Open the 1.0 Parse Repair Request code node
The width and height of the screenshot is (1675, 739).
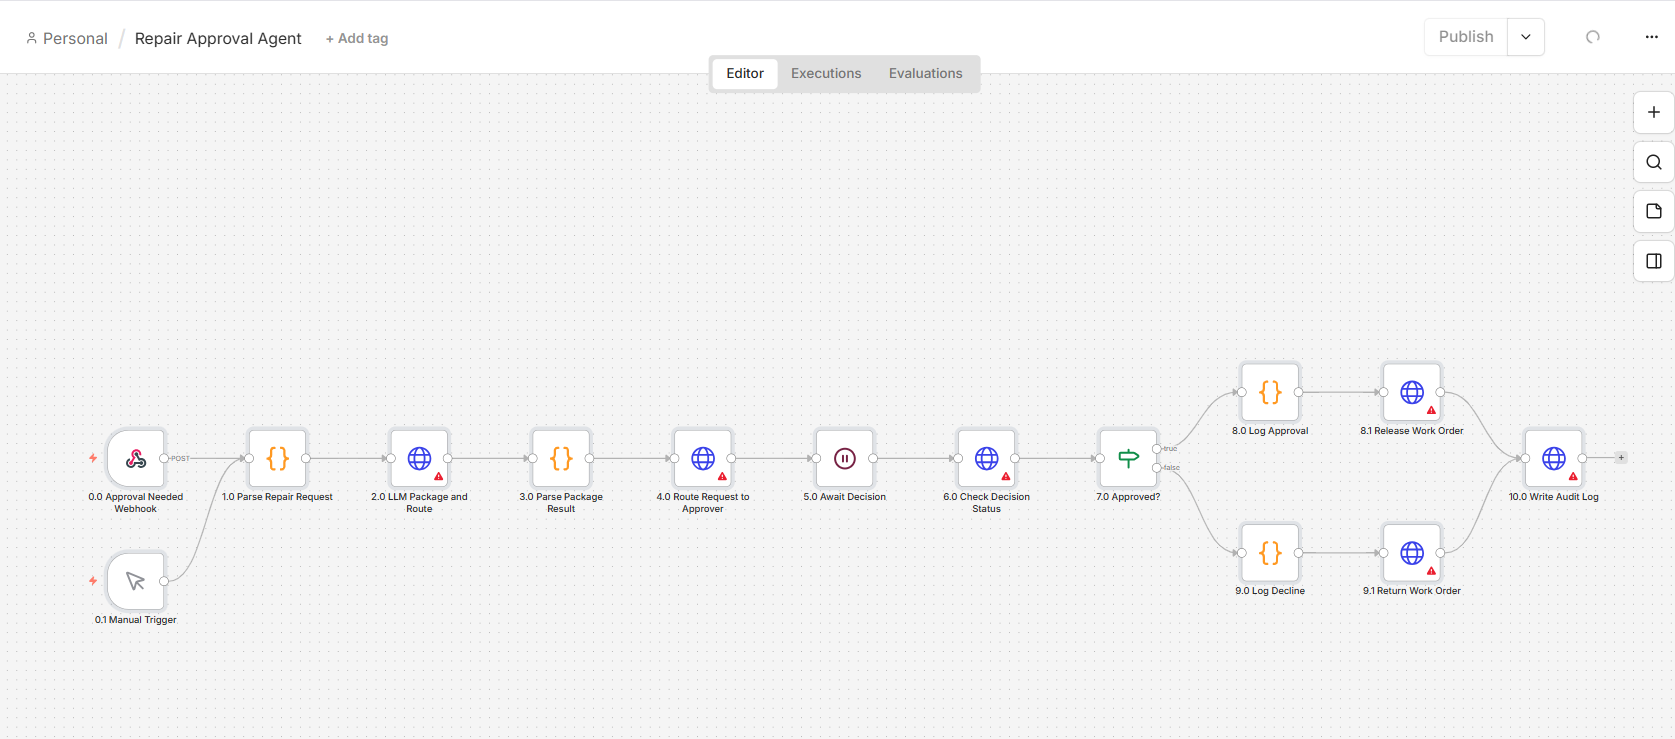coord(278,459)
